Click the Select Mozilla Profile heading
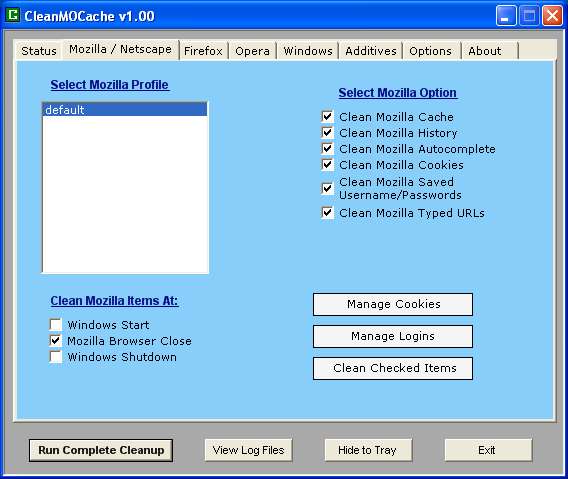568x479 pixels. 110,85
